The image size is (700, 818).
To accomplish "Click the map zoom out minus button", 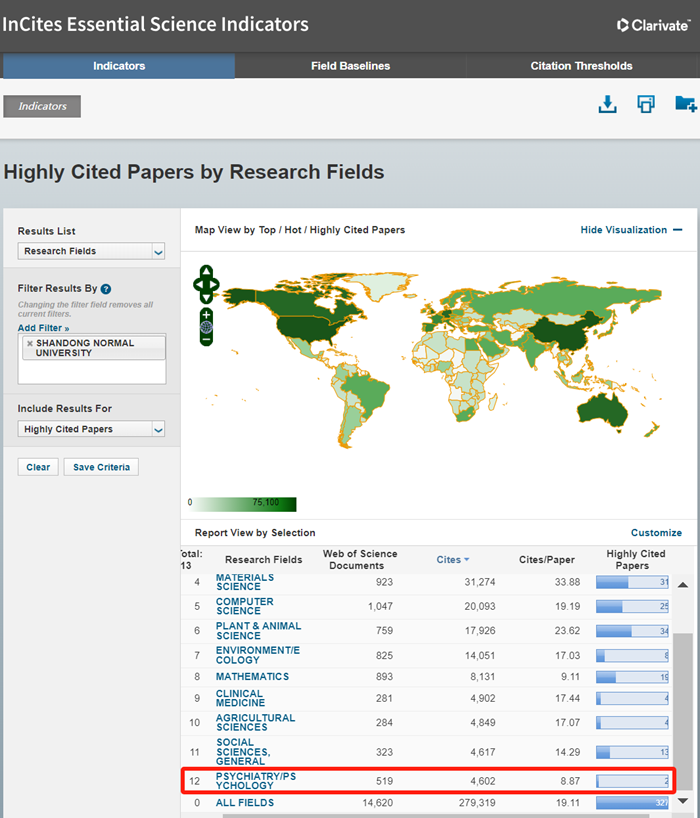I will click(206, 339).
